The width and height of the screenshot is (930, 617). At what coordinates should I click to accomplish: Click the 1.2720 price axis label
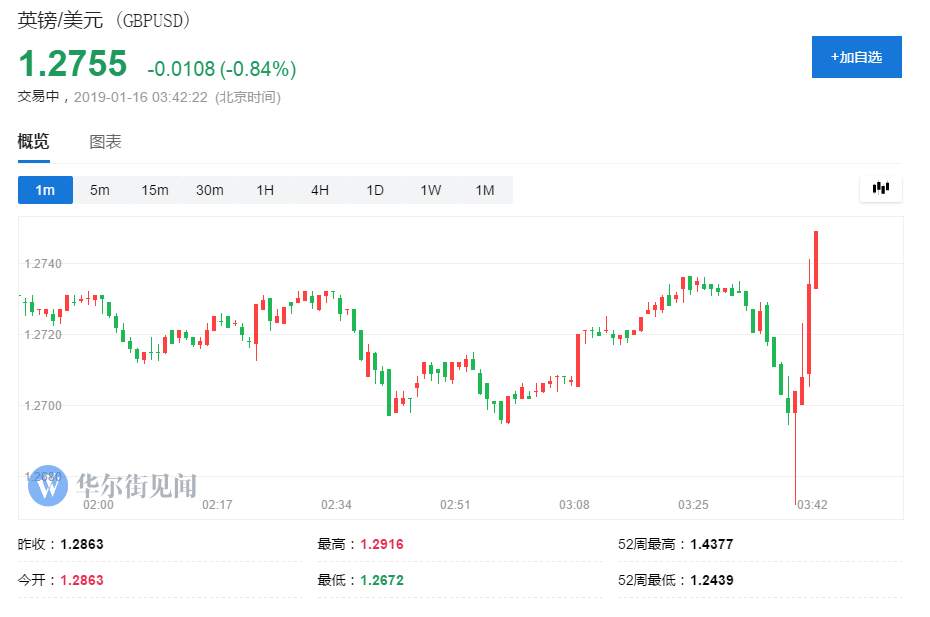click(x=43, y=335)
